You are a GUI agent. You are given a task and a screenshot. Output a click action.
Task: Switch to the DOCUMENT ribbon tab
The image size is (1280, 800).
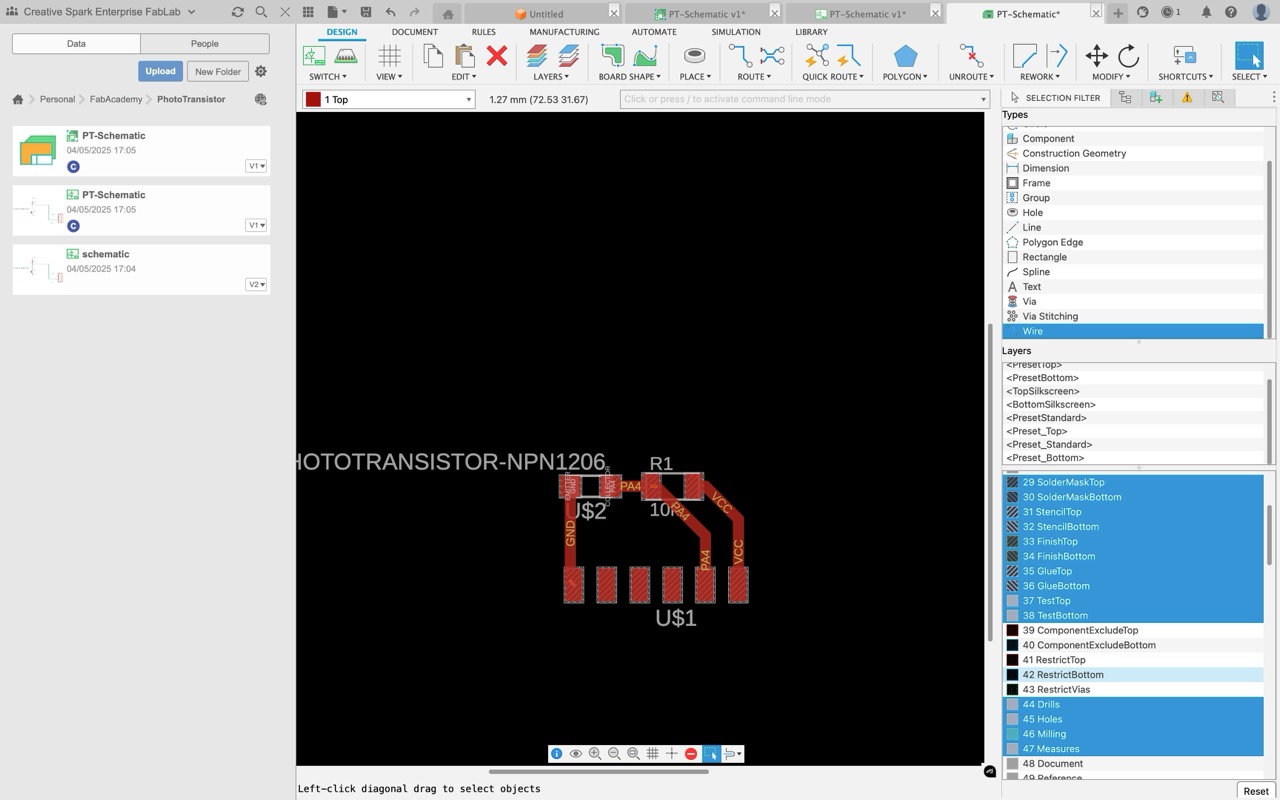pos(414,32)
